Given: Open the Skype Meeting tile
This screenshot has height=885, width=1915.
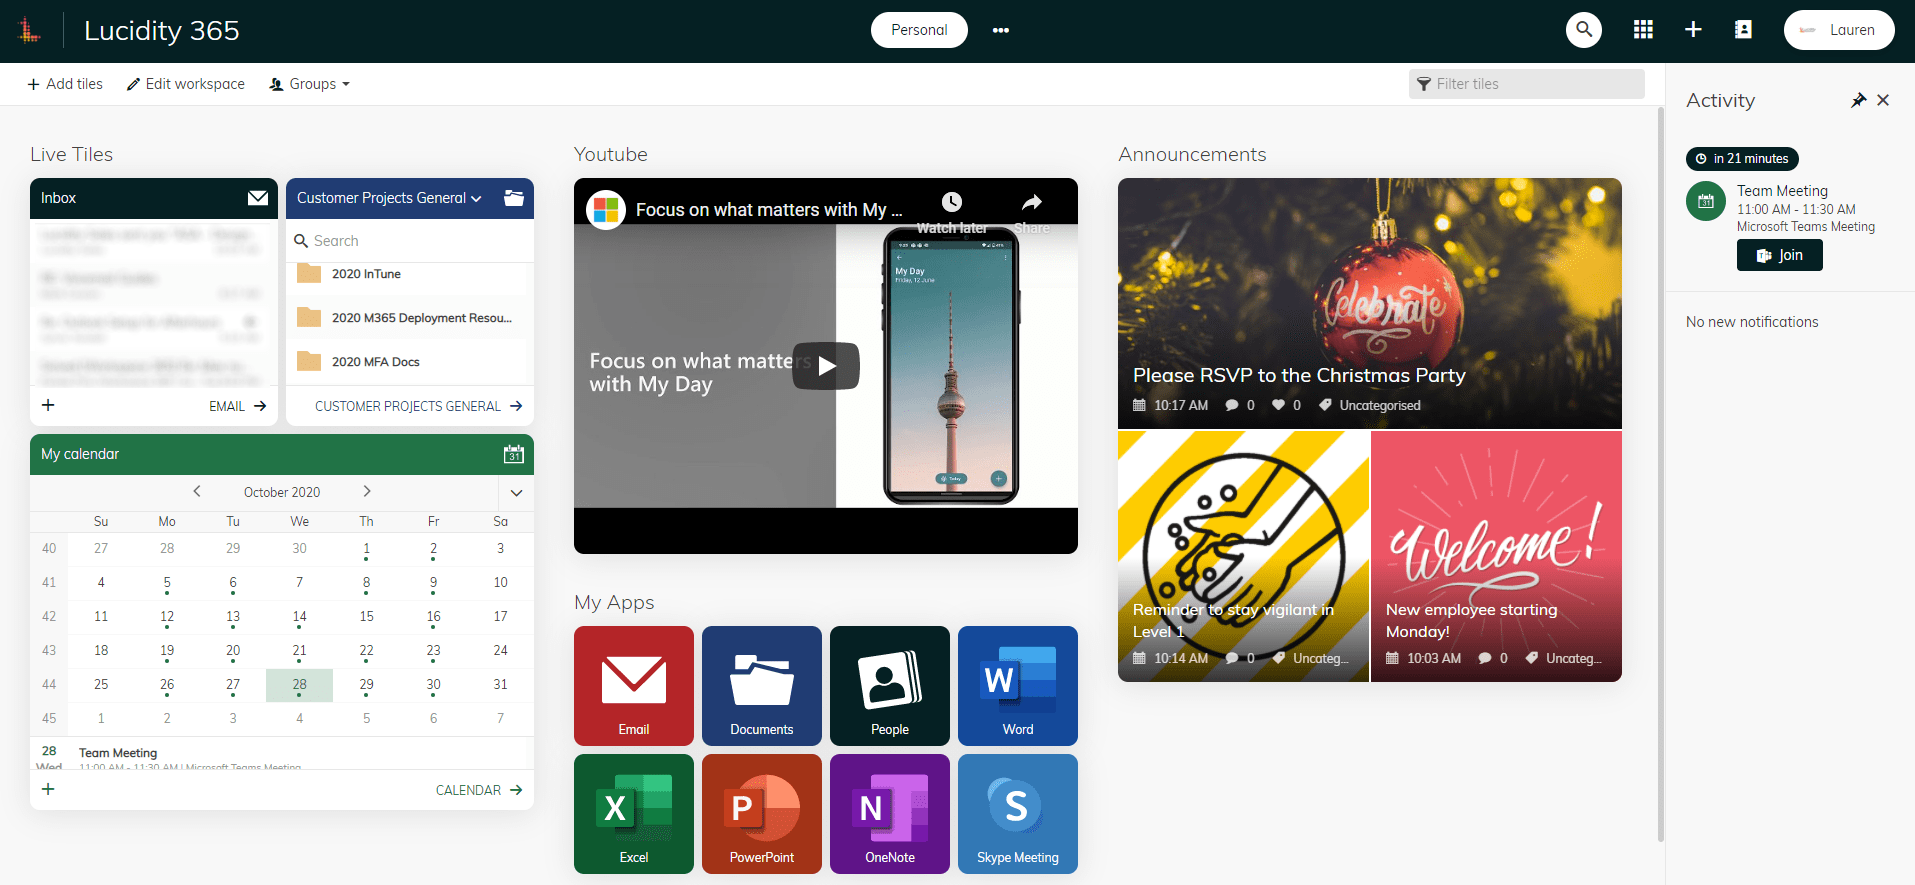Looking at the screenshot, I should pos(1017,813).
